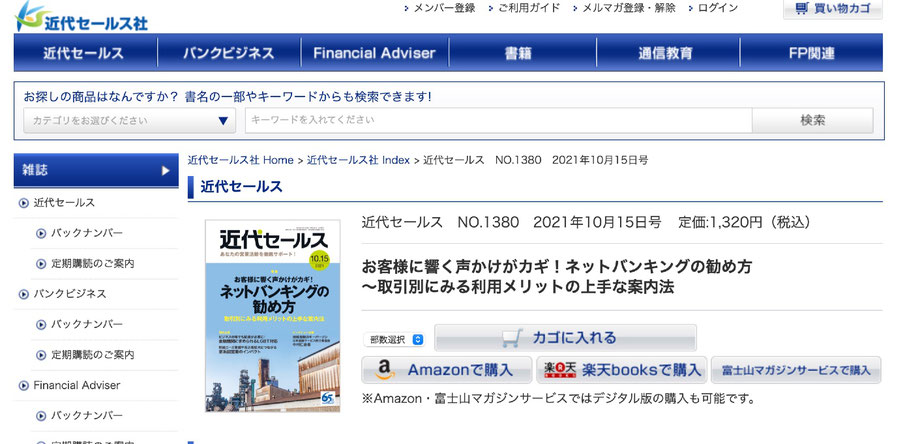Image resolution: width=920 pixels, height=444 pixels.
Task: Open 定期購読のご案内 under バンクビジネス
Action: point(93,355)
